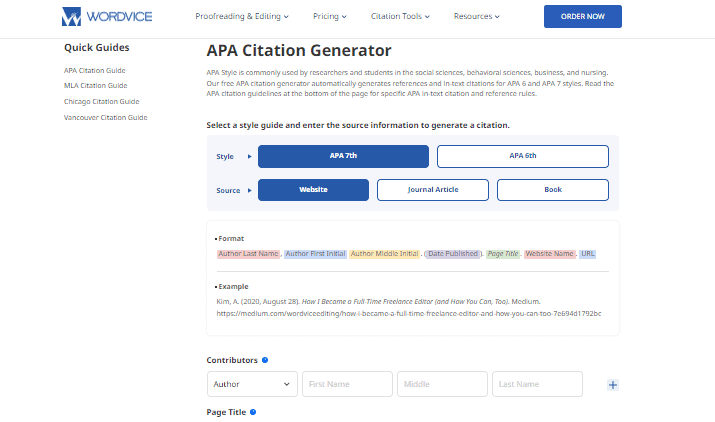Image resolution: width=715 pixels, height=422 pixels.
Task: Expand the Pricing menu
Action: tap(330, 16)
